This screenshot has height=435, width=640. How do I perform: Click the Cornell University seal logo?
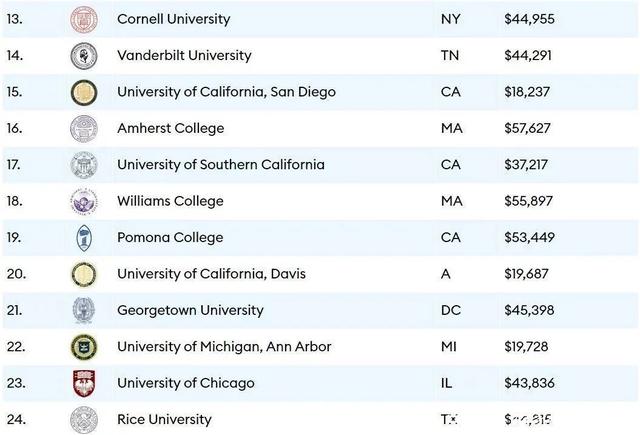coord(84,19)
